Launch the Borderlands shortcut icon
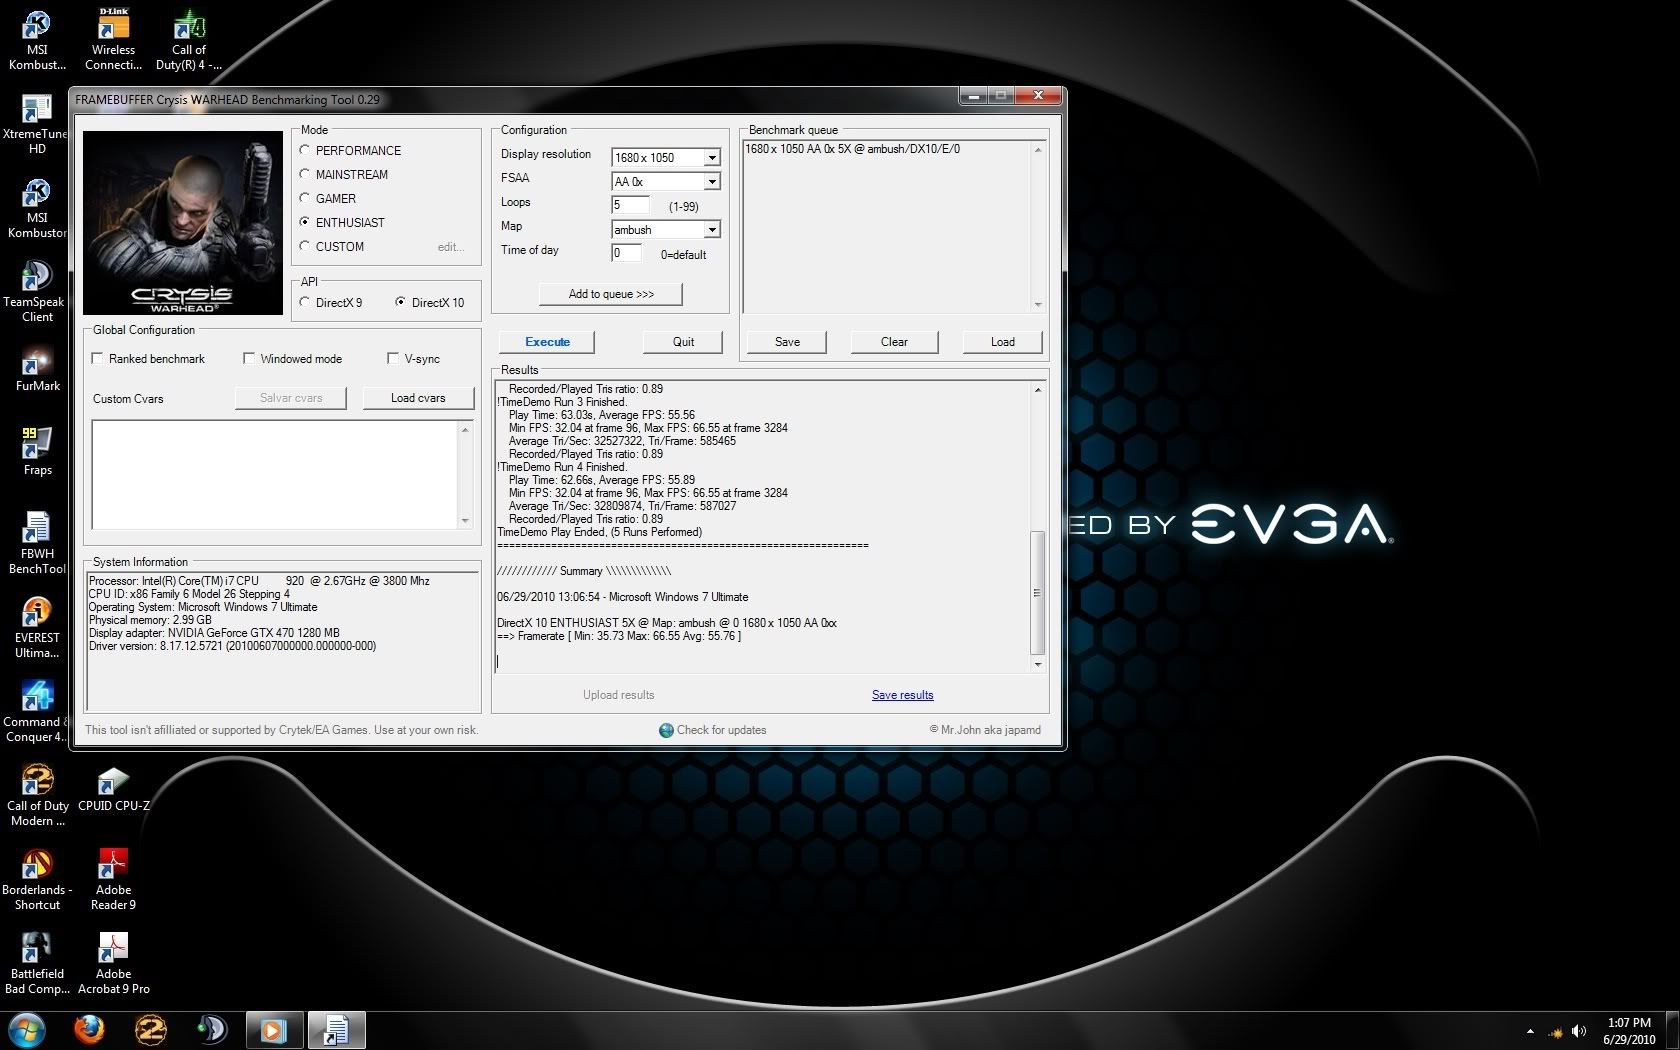 point(37,880)
